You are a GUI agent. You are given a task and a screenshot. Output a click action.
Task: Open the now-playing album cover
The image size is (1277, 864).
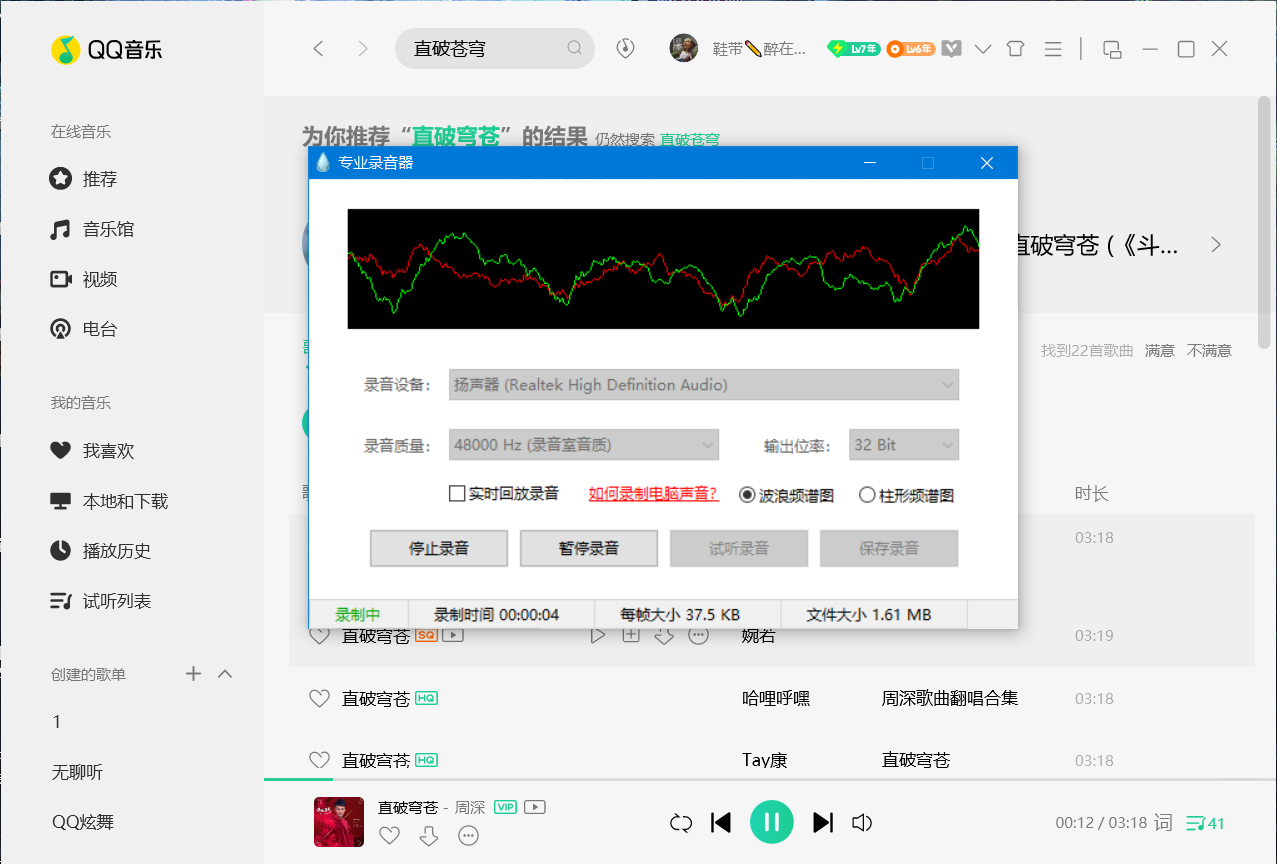click(338, 822)
